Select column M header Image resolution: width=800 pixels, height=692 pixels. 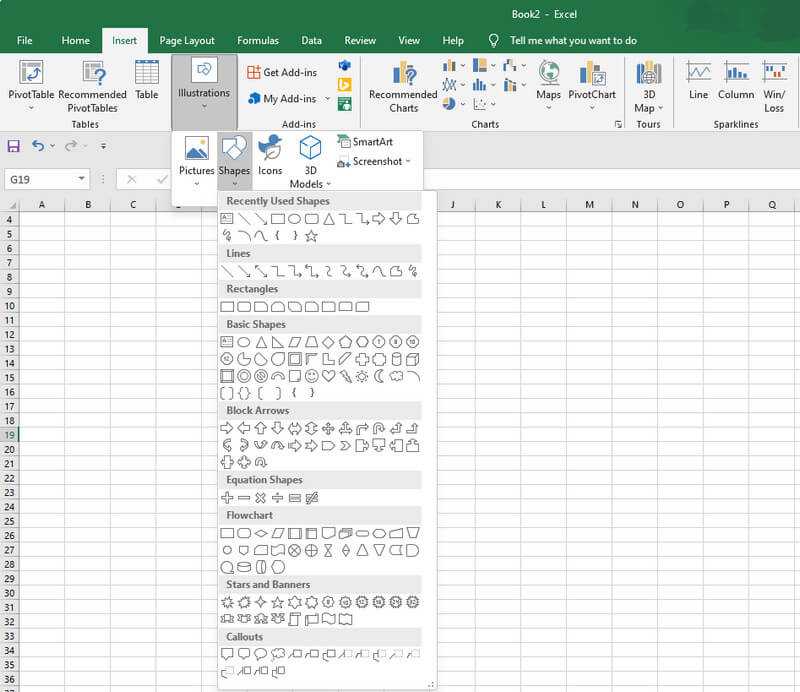point(589,205)
